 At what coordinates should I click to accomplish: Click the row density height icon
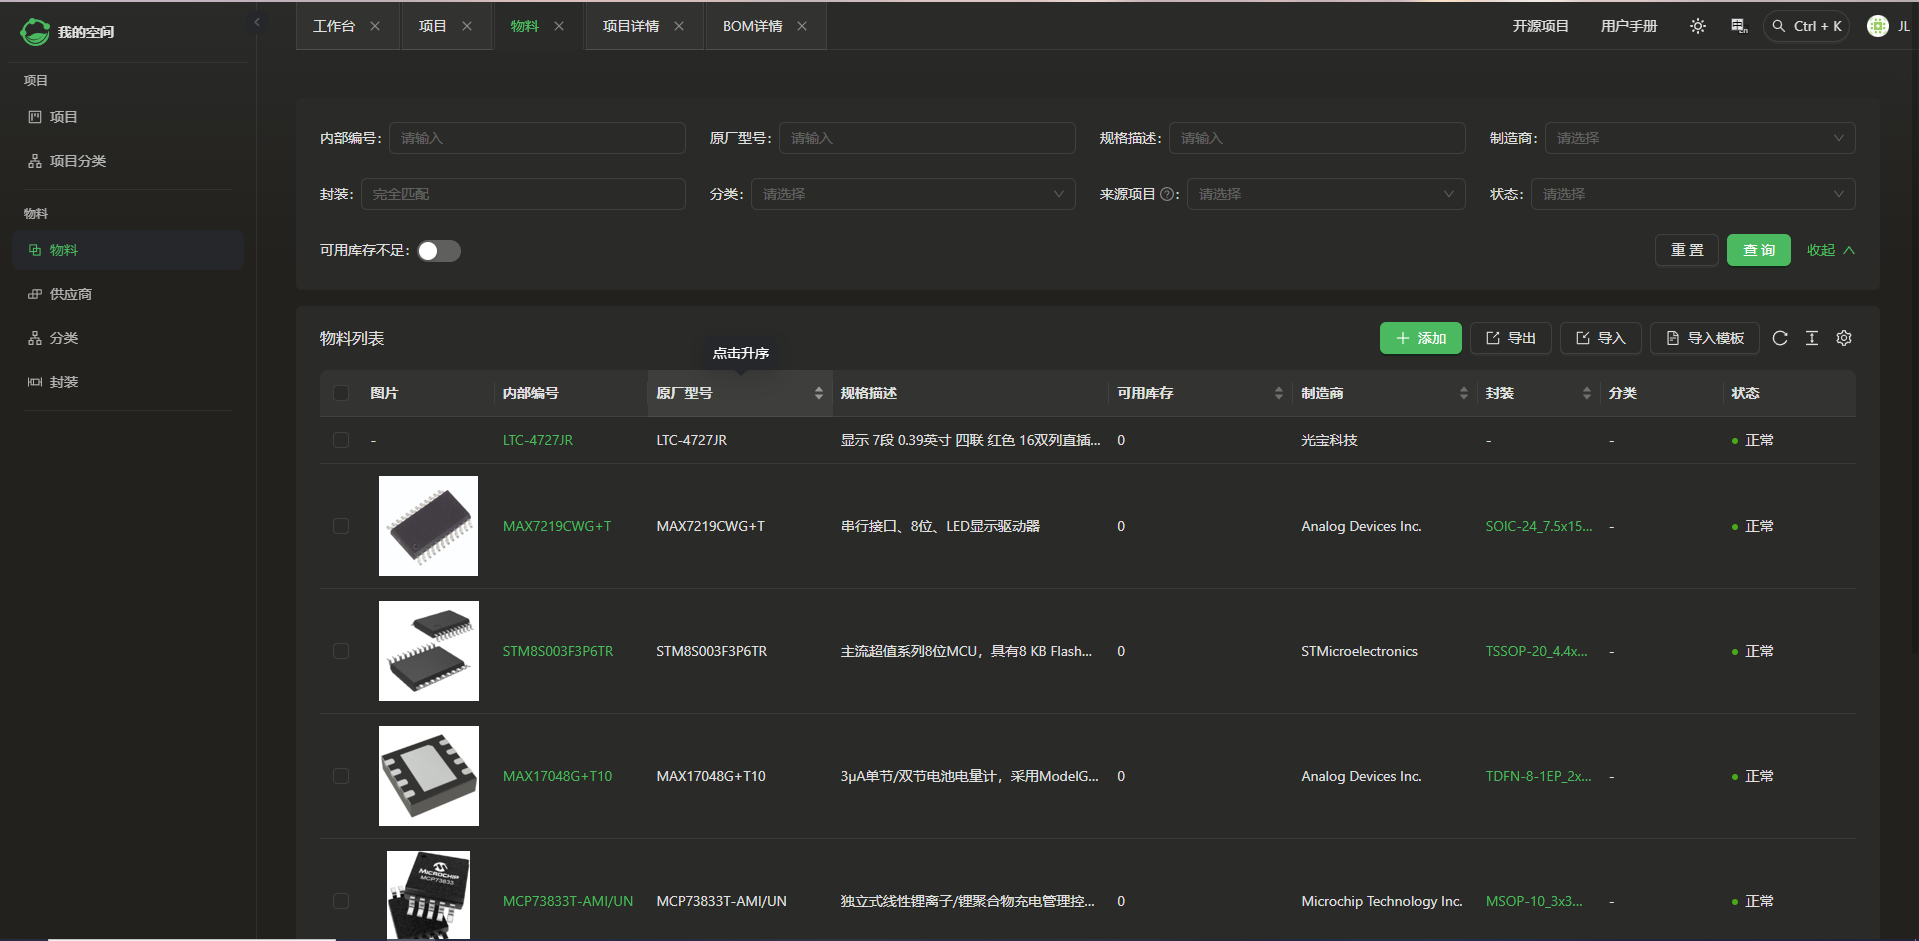(1812, 338)
